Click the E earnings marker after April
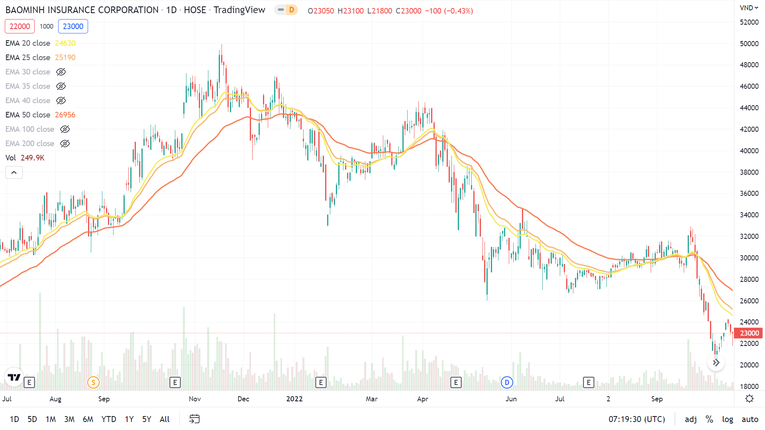 click(456, 382)
